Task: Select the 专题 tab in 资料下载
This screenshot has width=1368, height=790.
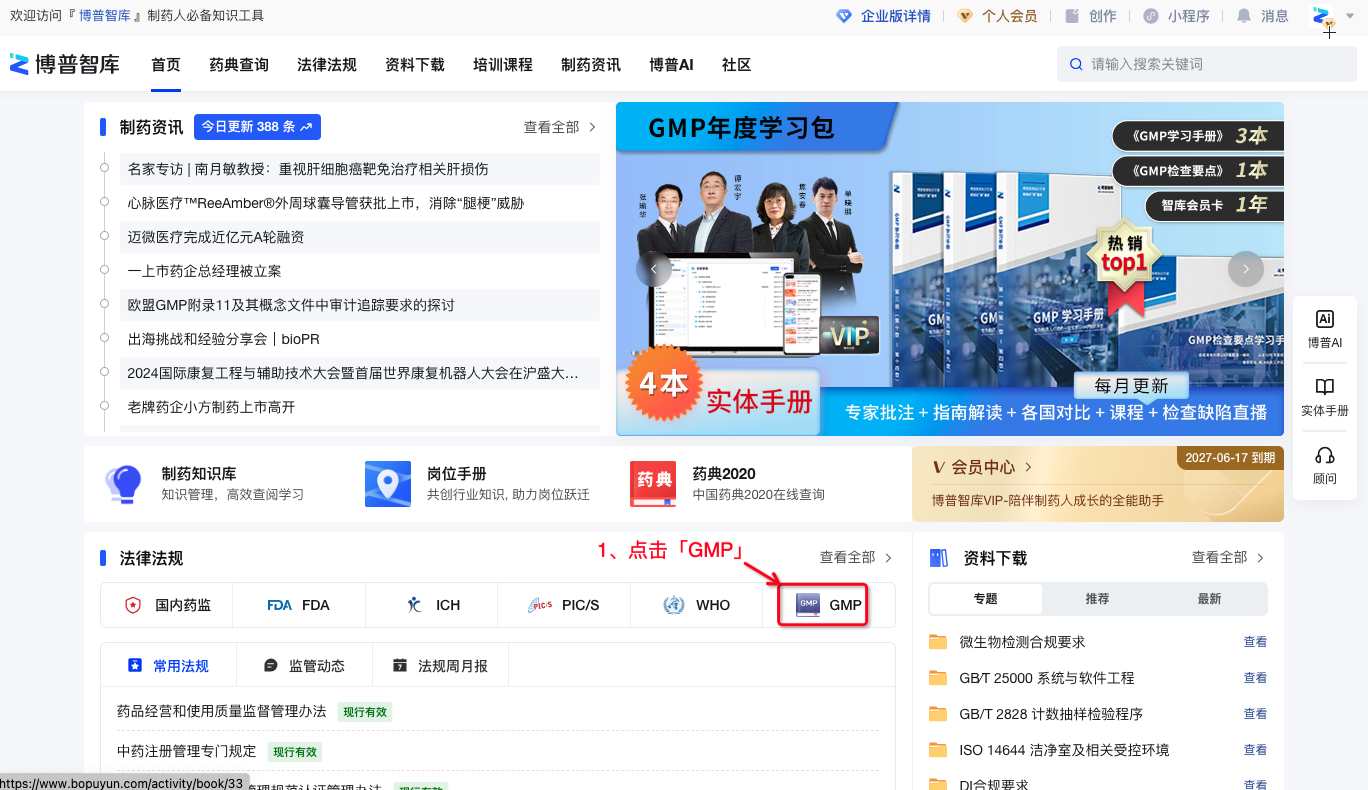Action: click(986, 599)
